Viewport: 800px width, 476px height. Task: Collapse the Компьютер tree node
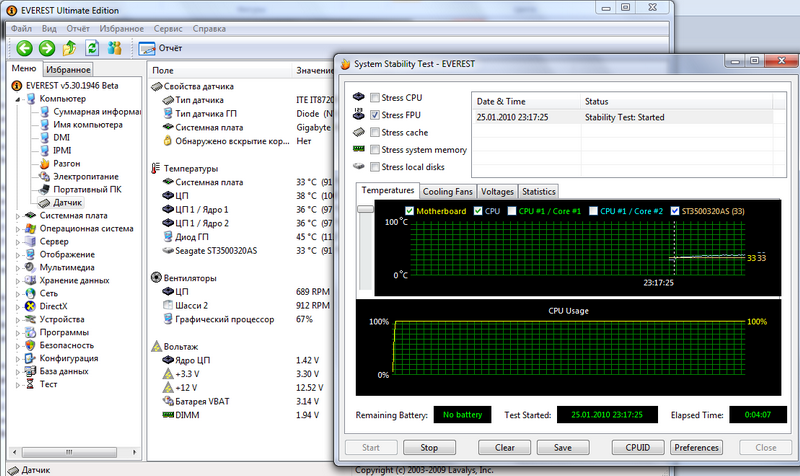18,99
